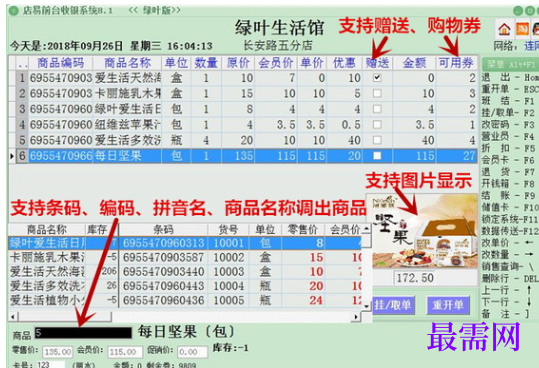
Task: Open the home icon at top right
Action: pyautogui.click(x=504, y=29)
